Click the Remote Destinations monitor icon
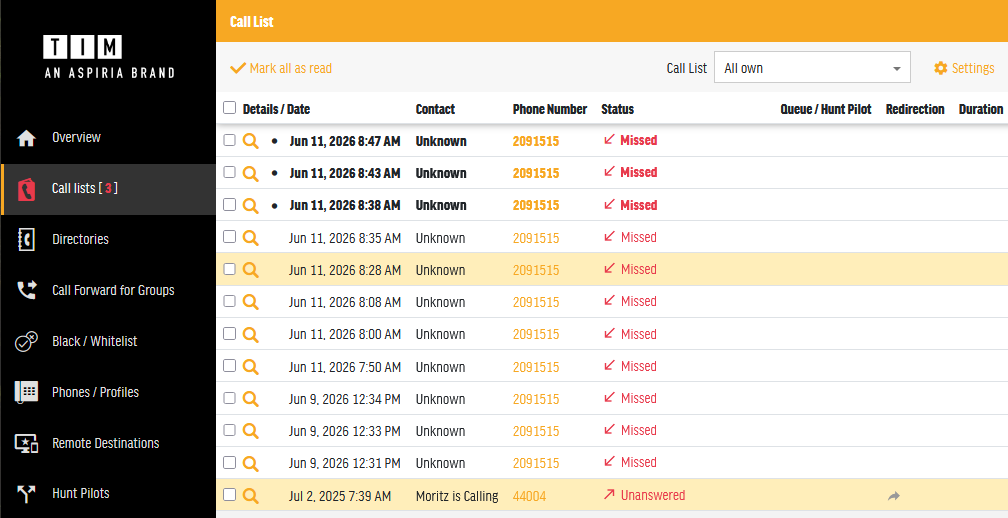Screen dimensions: 1008x518 click(26, 443)
